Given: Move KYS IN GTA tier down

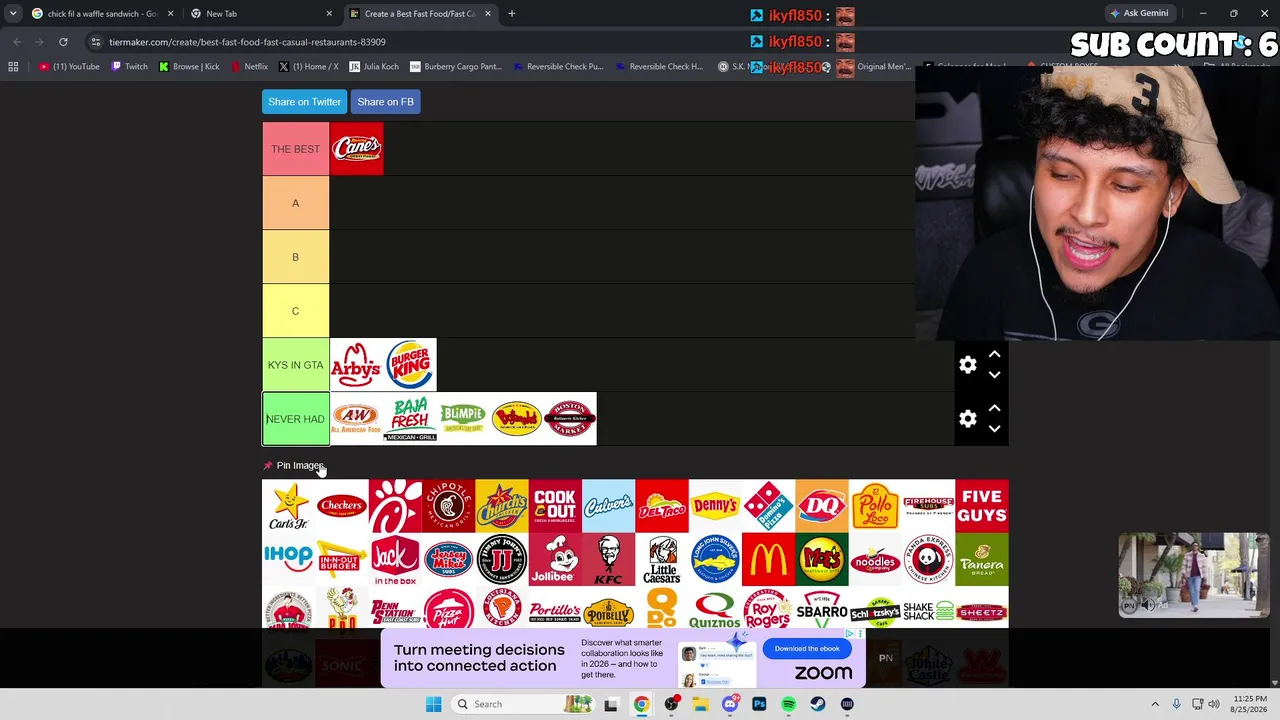Looking at the screenshot, I should 994,375.
